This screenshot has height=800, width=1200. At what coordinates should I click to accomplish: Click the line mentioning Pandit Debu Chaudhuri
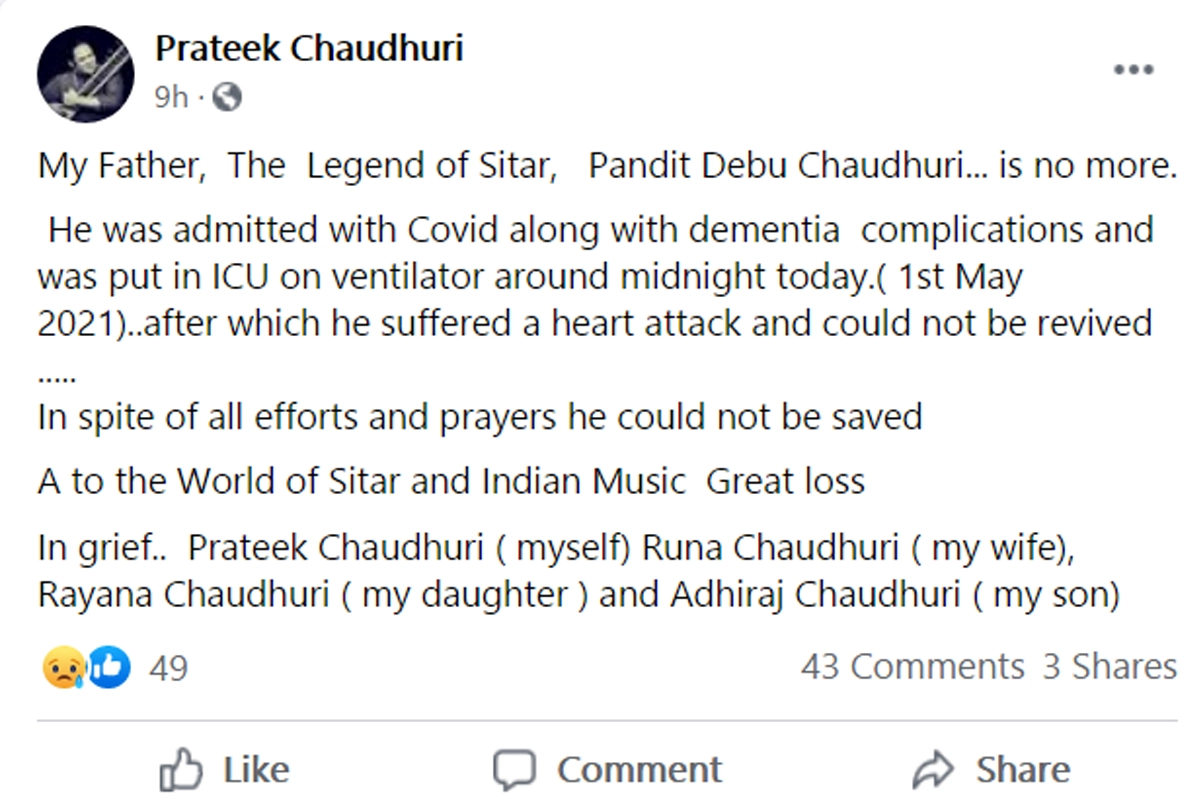(606, 166)
